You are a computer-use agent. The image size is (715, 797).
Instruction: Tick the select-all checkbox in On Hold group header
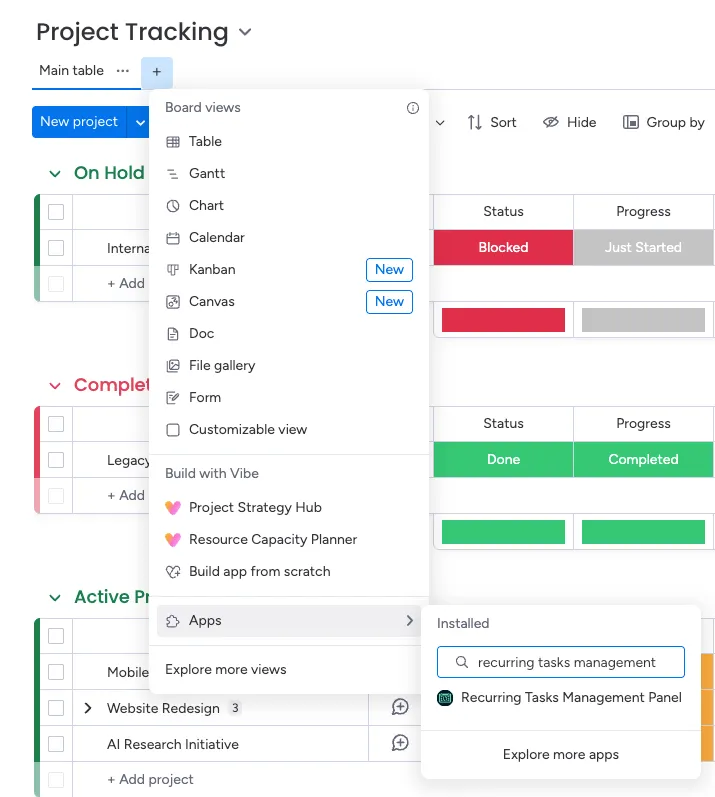click(56, 212)
